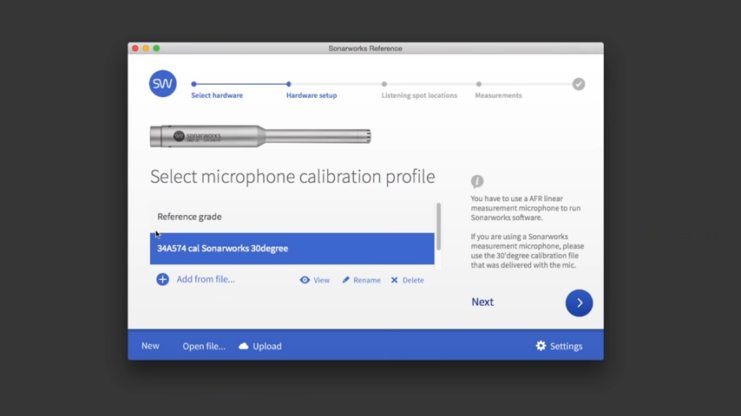Select the Reference grade profile
Screen dimensions: 741x416
[x=292, y=217]
